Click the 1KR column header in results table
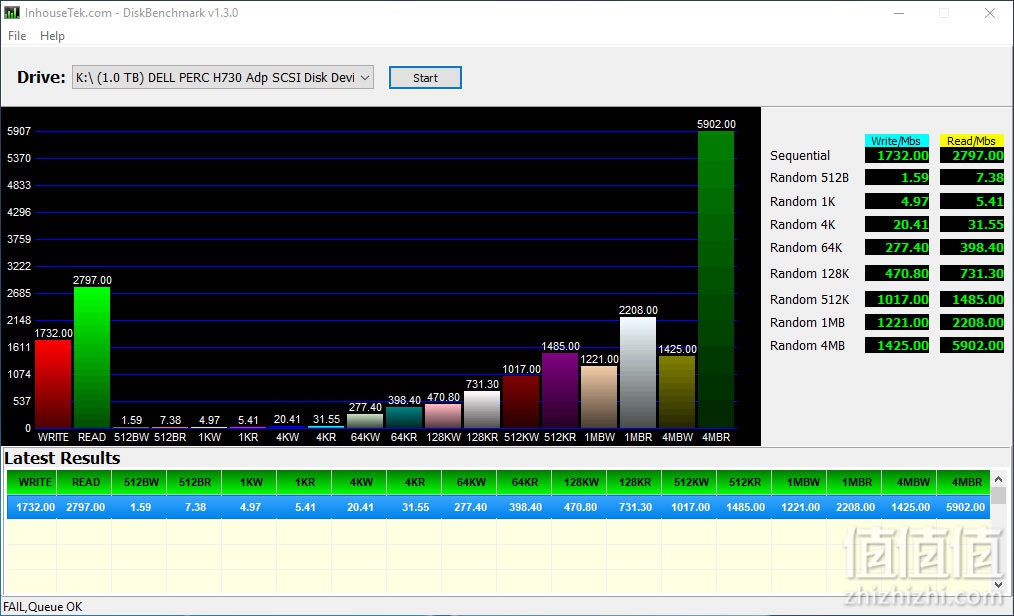The width and height of the screenshot is (1014, 616). tap(305, 482)
